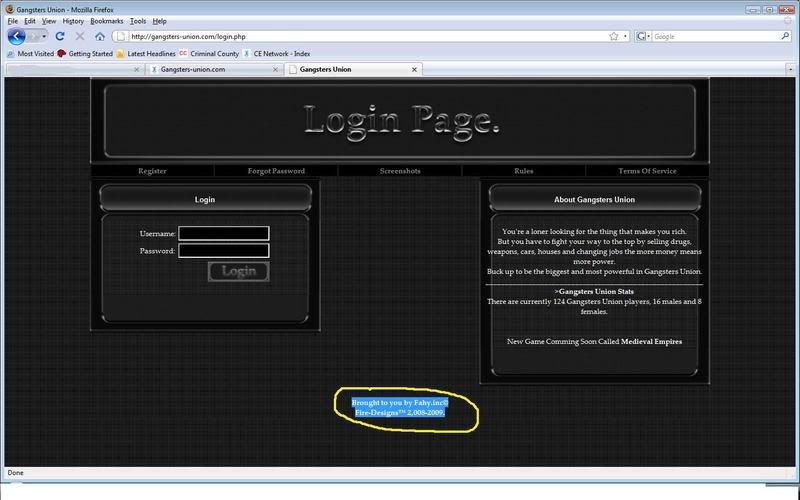Screen dimensions: 800x500
Task: Reload the current page
Action: click(60, 36)
